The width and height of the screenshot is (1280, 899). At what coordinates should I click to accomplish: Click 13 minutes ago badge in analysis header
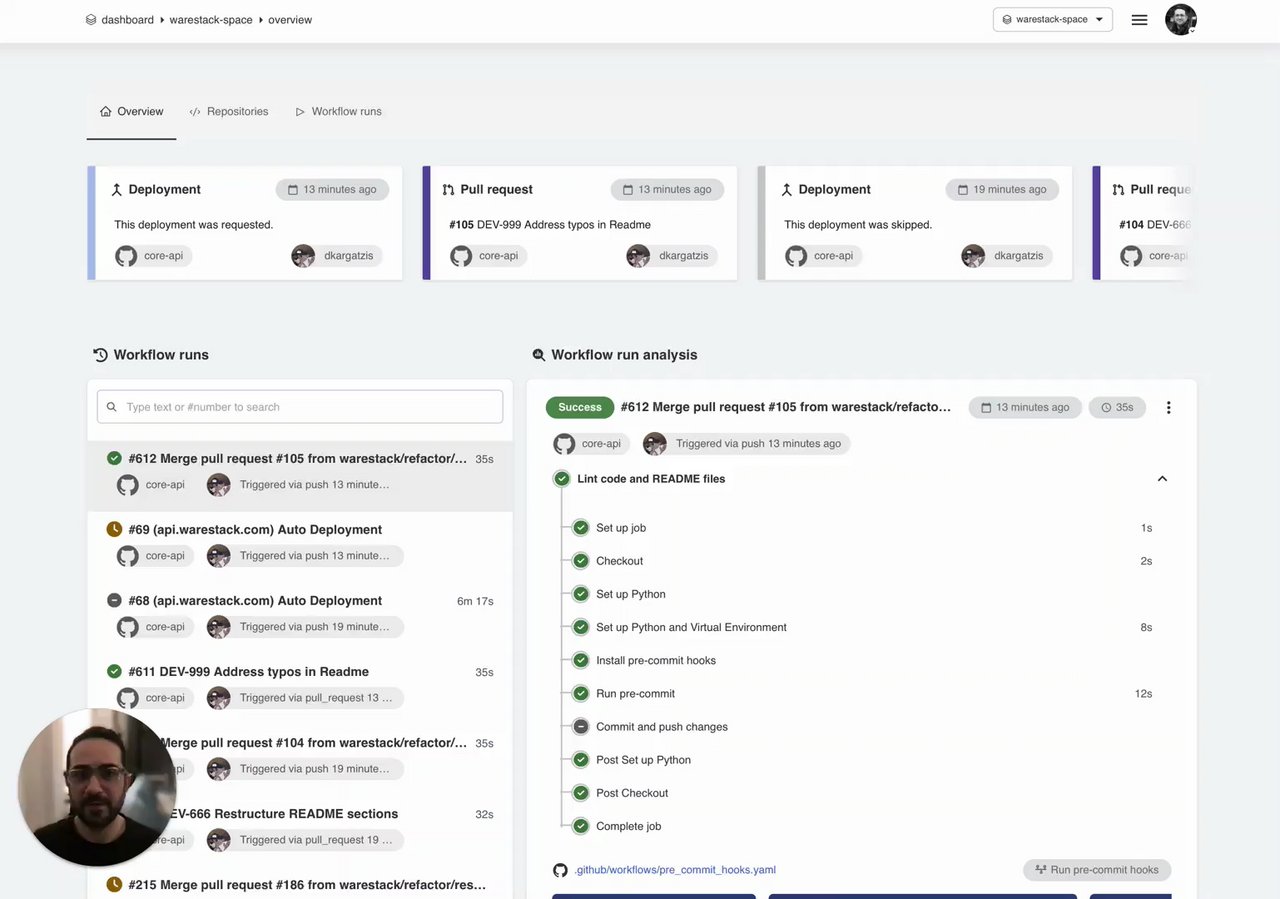pos(1025,407)
